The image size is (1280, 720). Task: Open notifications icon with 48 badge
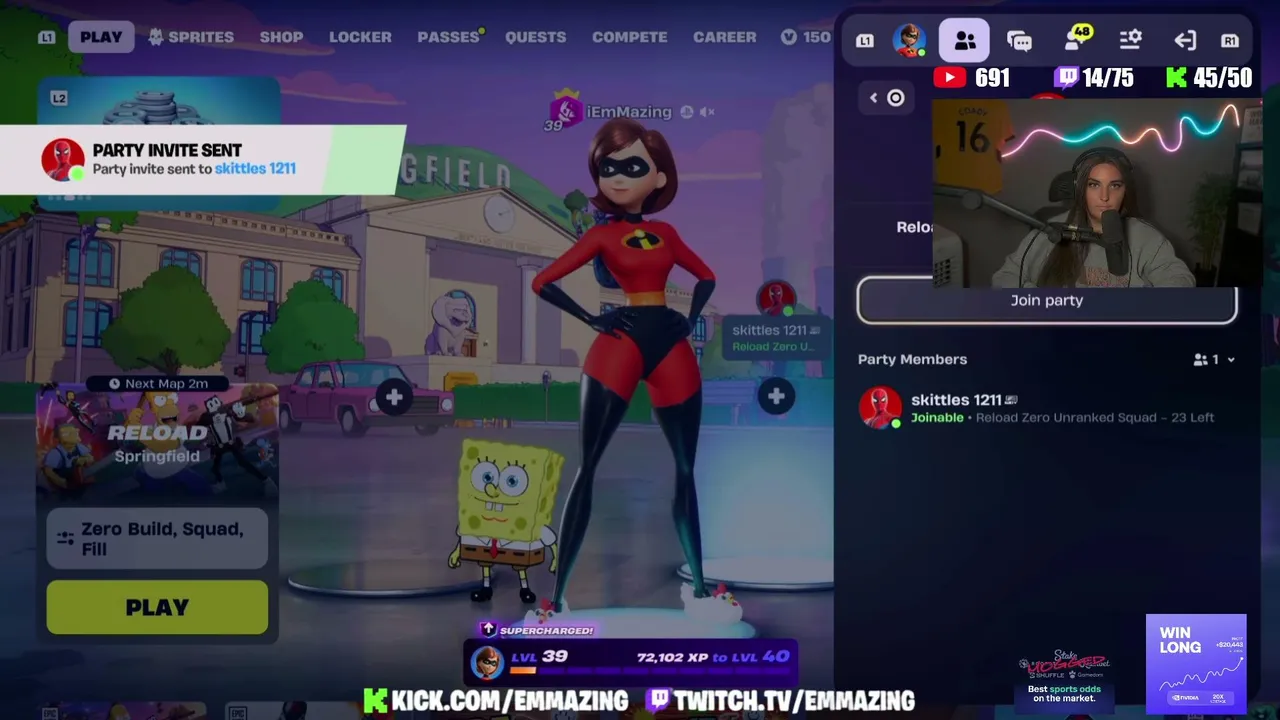(1076, 39)
